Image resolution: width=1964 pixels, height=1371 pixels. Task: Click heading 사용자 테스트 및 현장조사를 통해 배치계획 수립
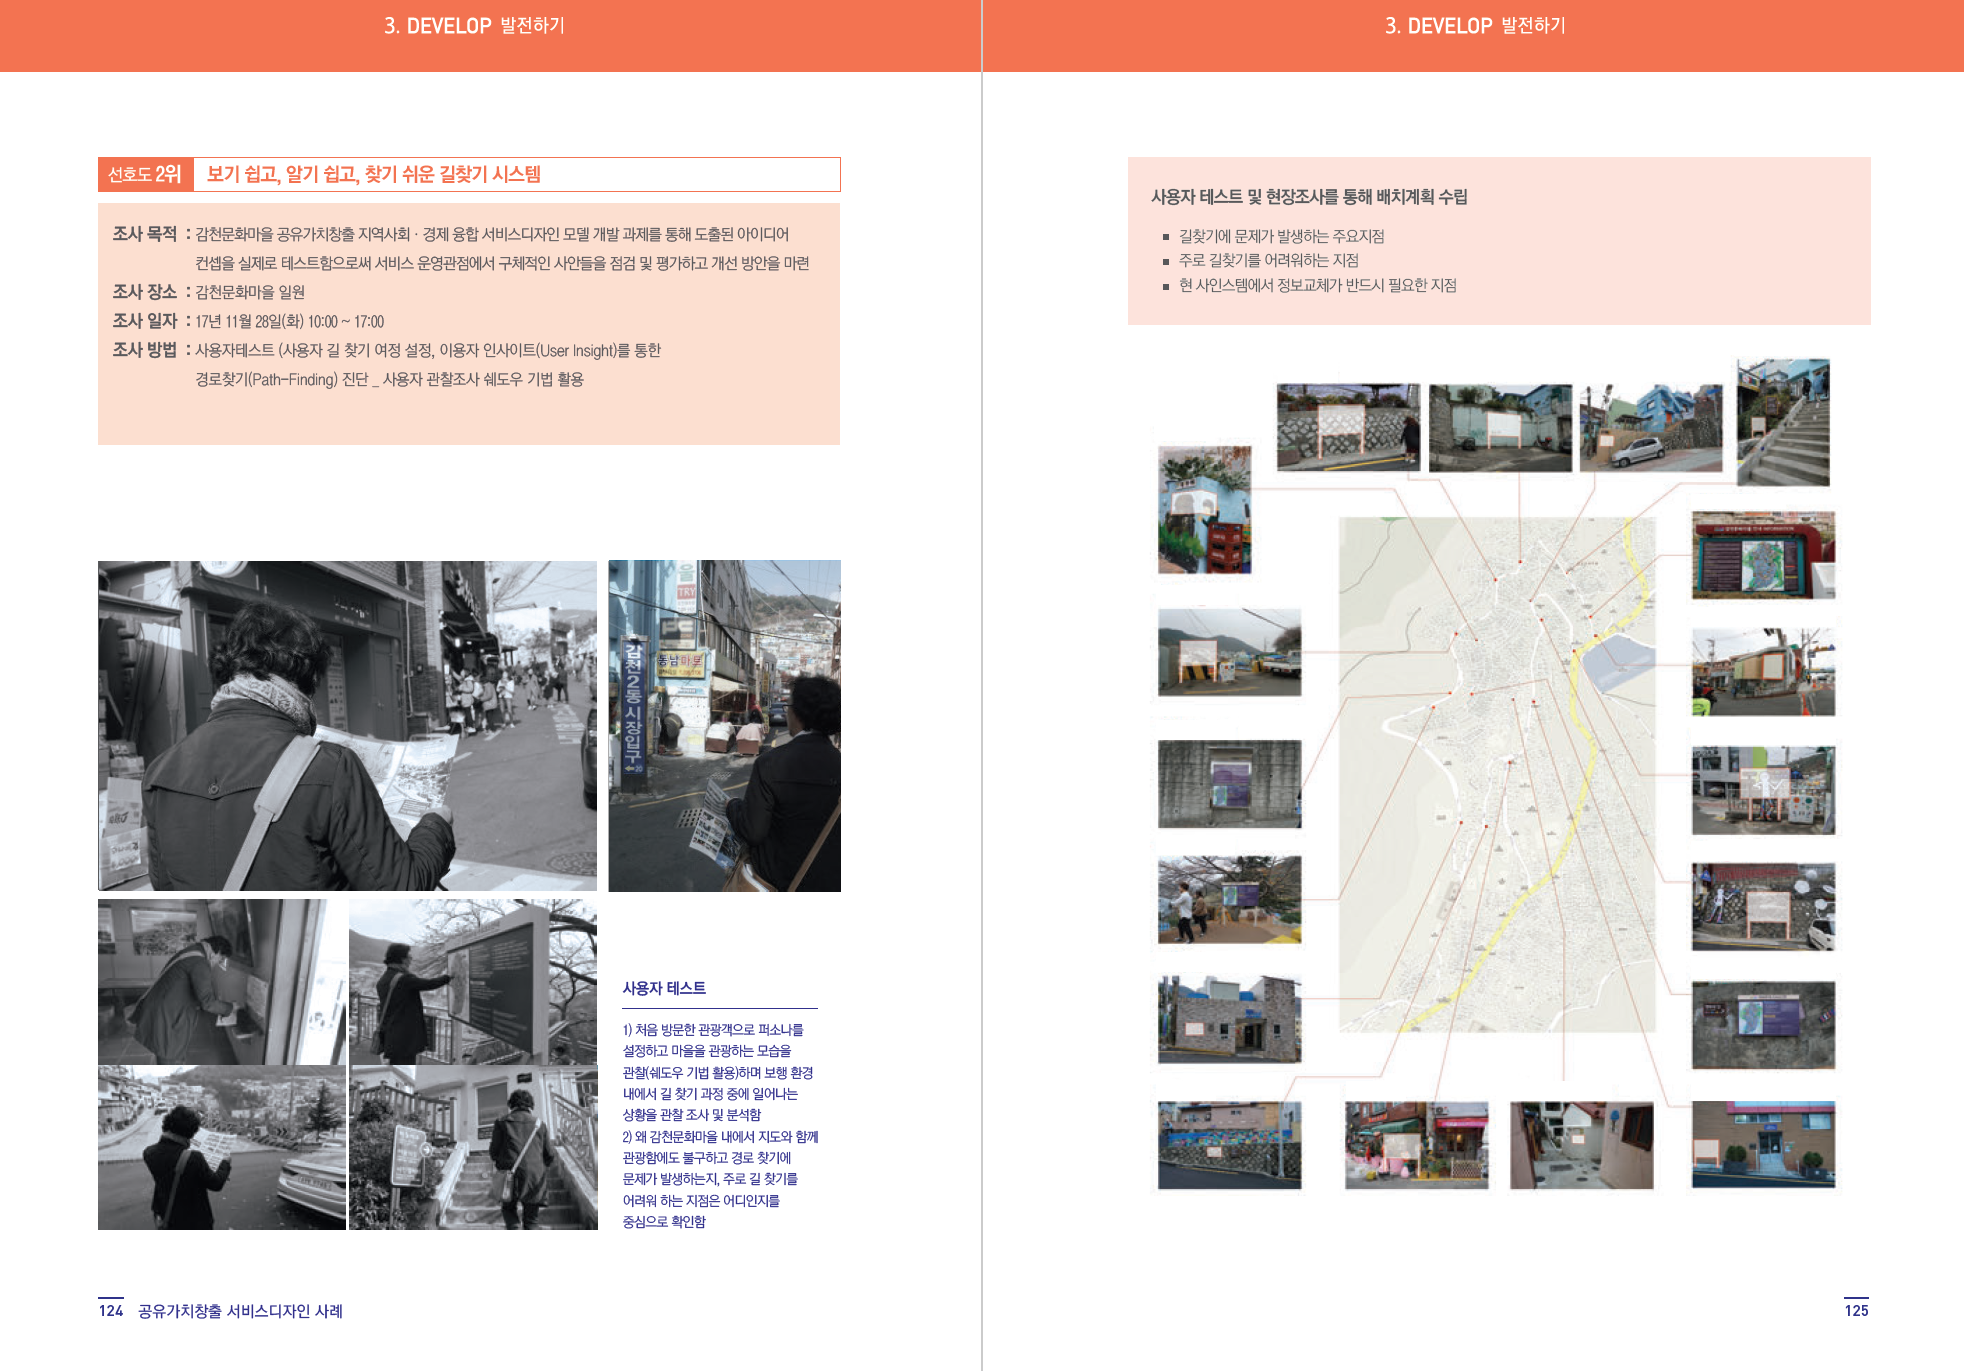(1308, 197)
